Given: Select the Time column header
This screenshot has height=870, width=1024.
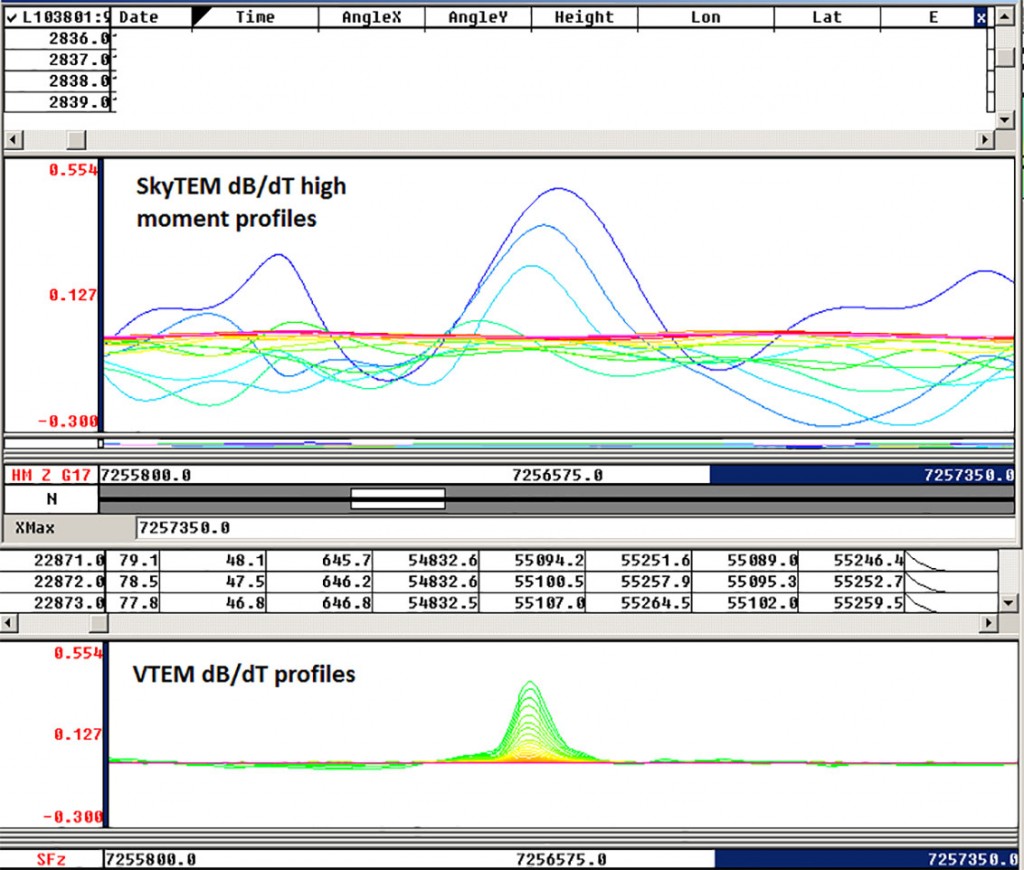Looking at the screenshot, I should 256,16.
